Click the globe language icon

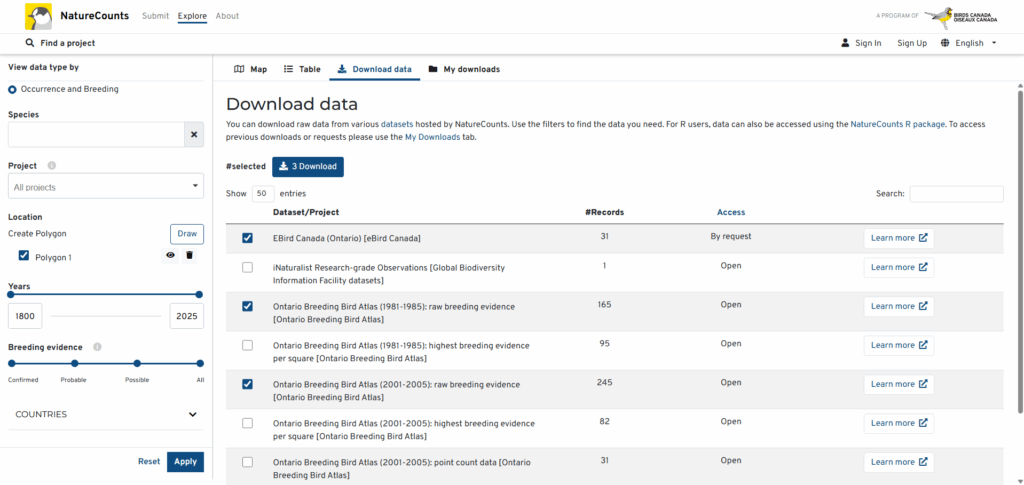coord(945,43)
